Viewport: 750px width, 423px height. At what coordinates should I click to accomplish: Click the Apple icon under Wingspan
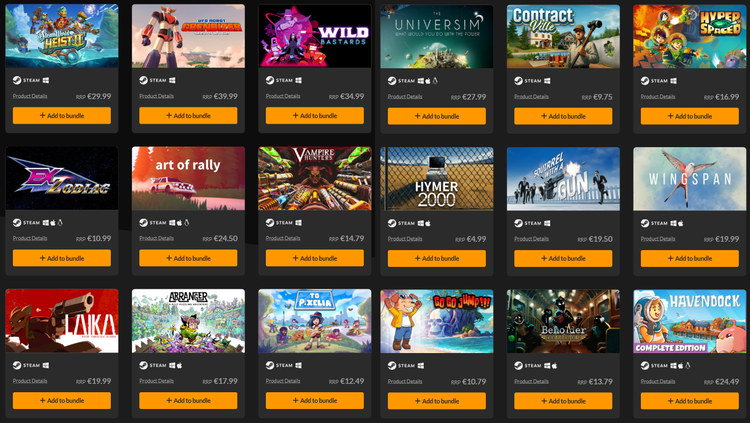pos(681,223)
